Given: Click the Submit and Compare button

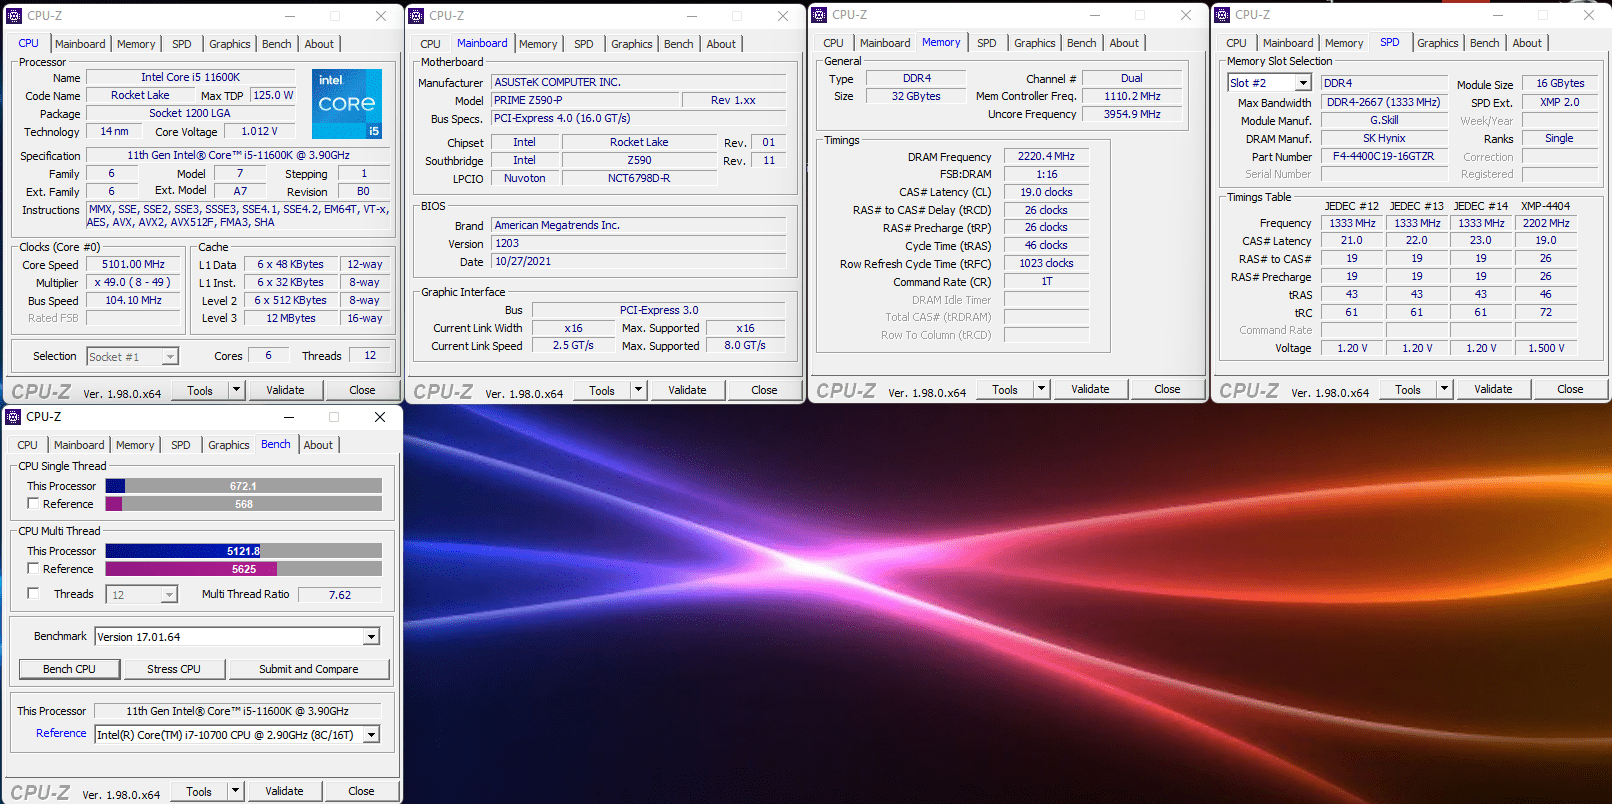Looking at the screenshot, I should point(309,669).
